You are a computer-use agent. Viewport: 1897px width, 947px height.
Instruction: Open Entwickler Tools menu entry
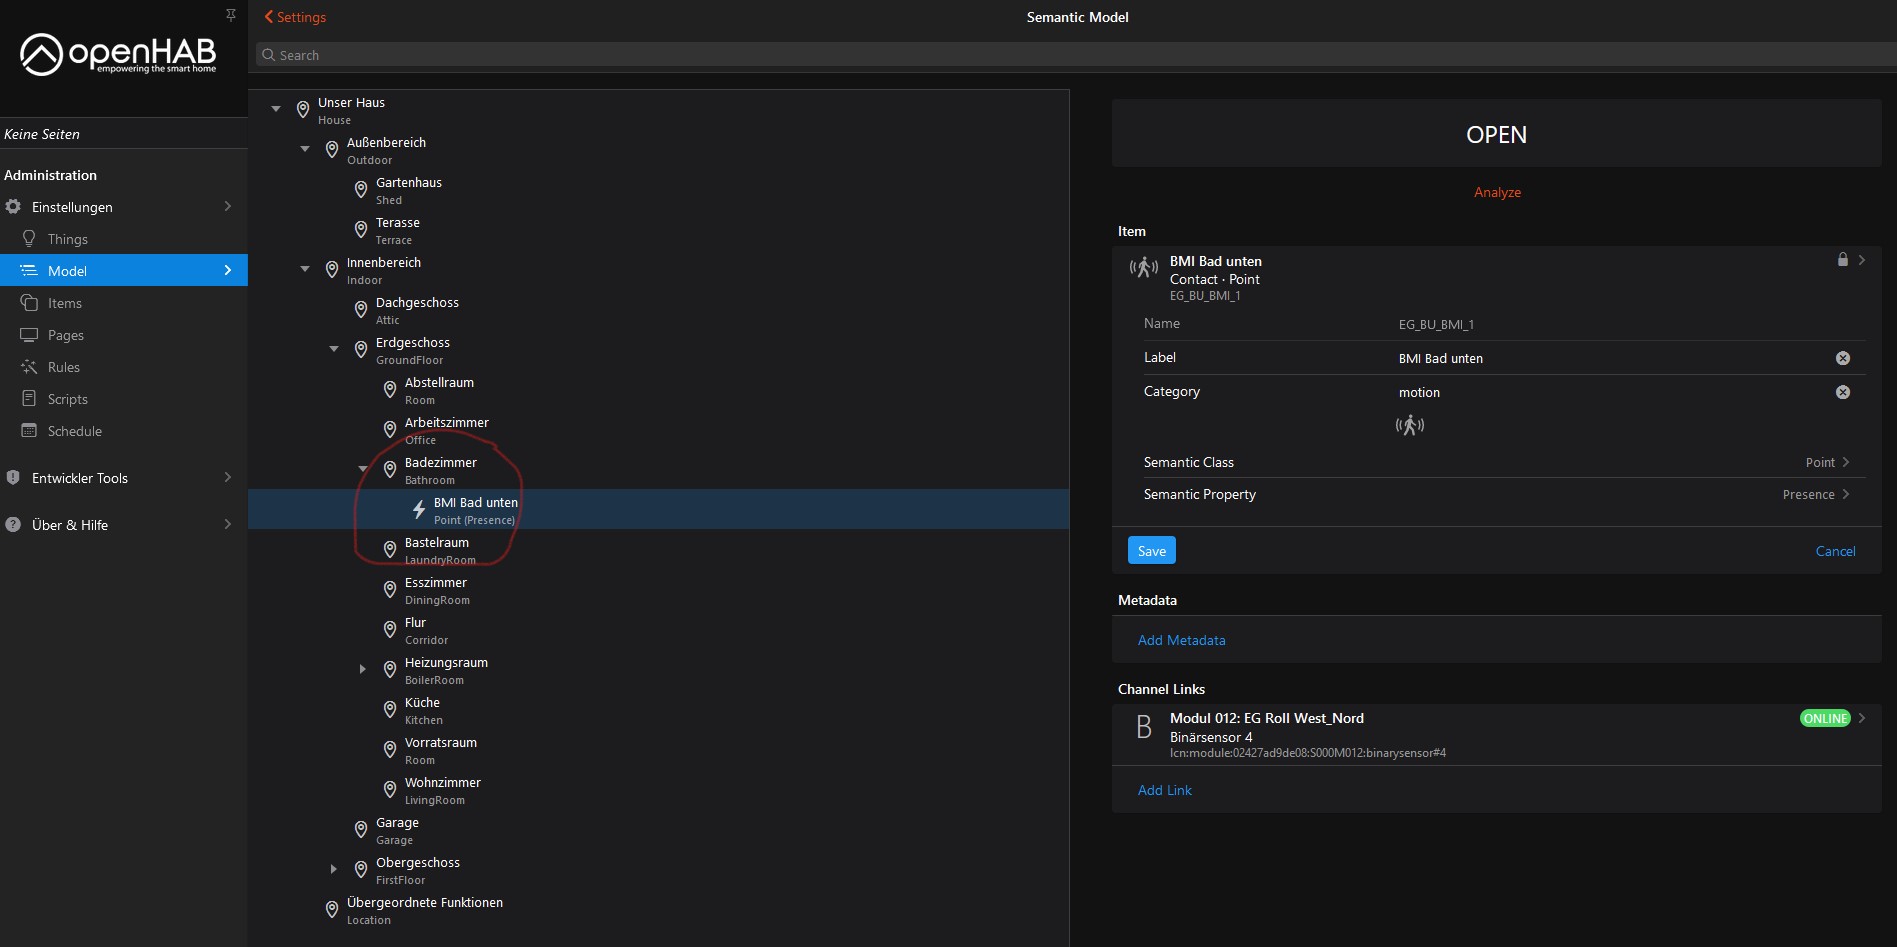coord(124,478)
